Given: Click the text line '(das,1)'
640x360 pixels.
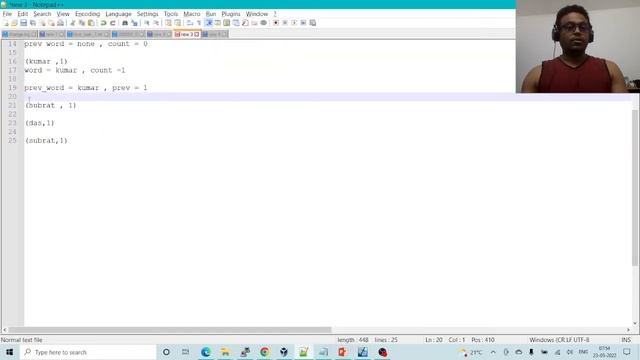Looking at the screenshot, I should click(40, 123).
